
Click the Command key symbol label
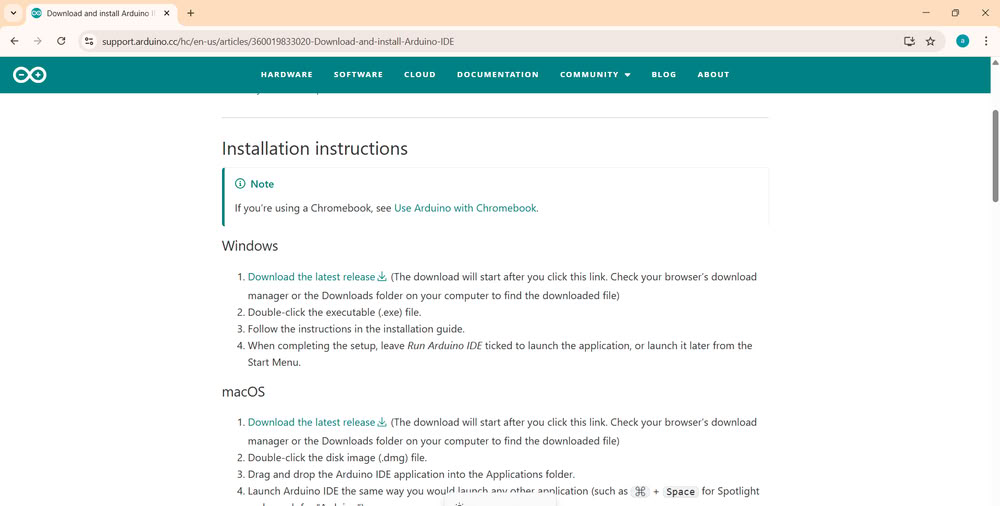(640, 491)
